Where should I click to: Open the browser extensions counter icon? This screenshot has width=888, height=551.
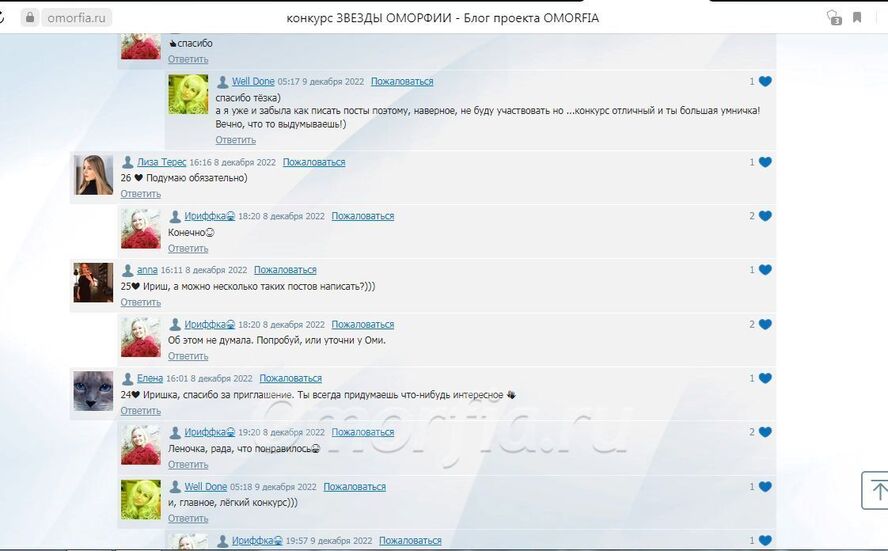[834, 18]
